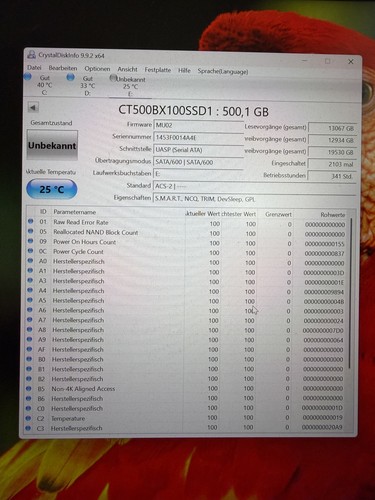Click status dot in row A3
375x500 pixels.
tap(30, 280)
